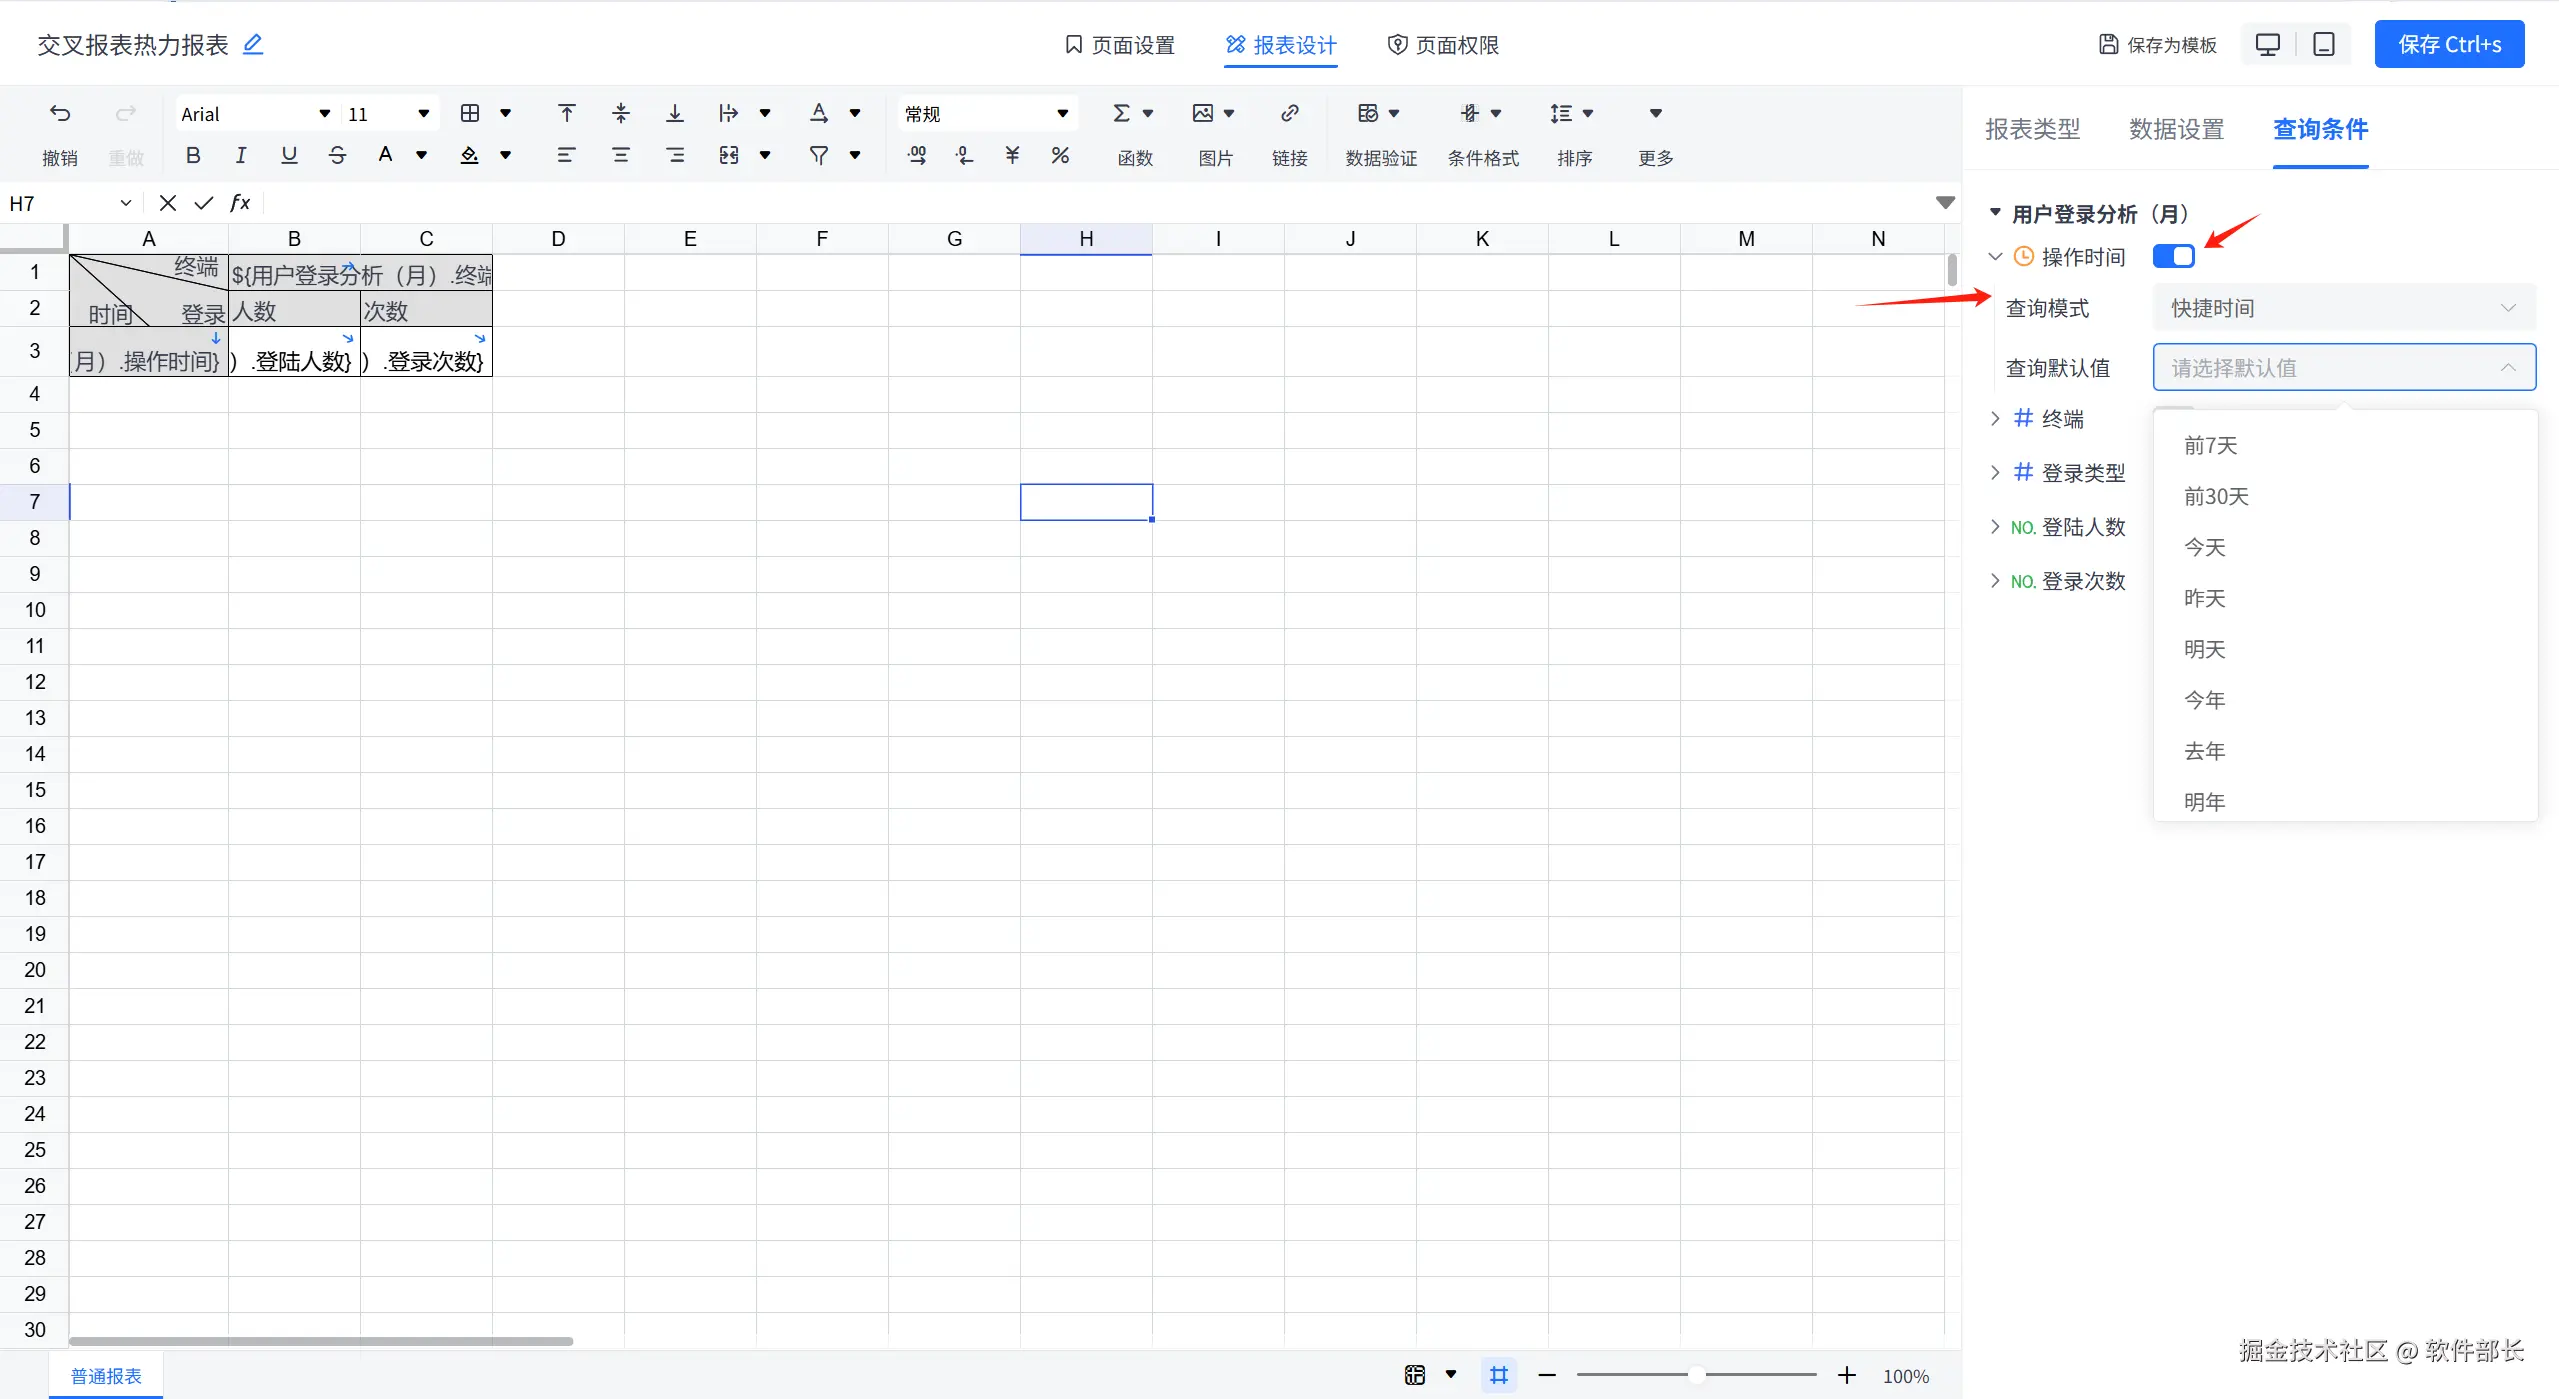Click the undo arrow icon

click(60, 114)
